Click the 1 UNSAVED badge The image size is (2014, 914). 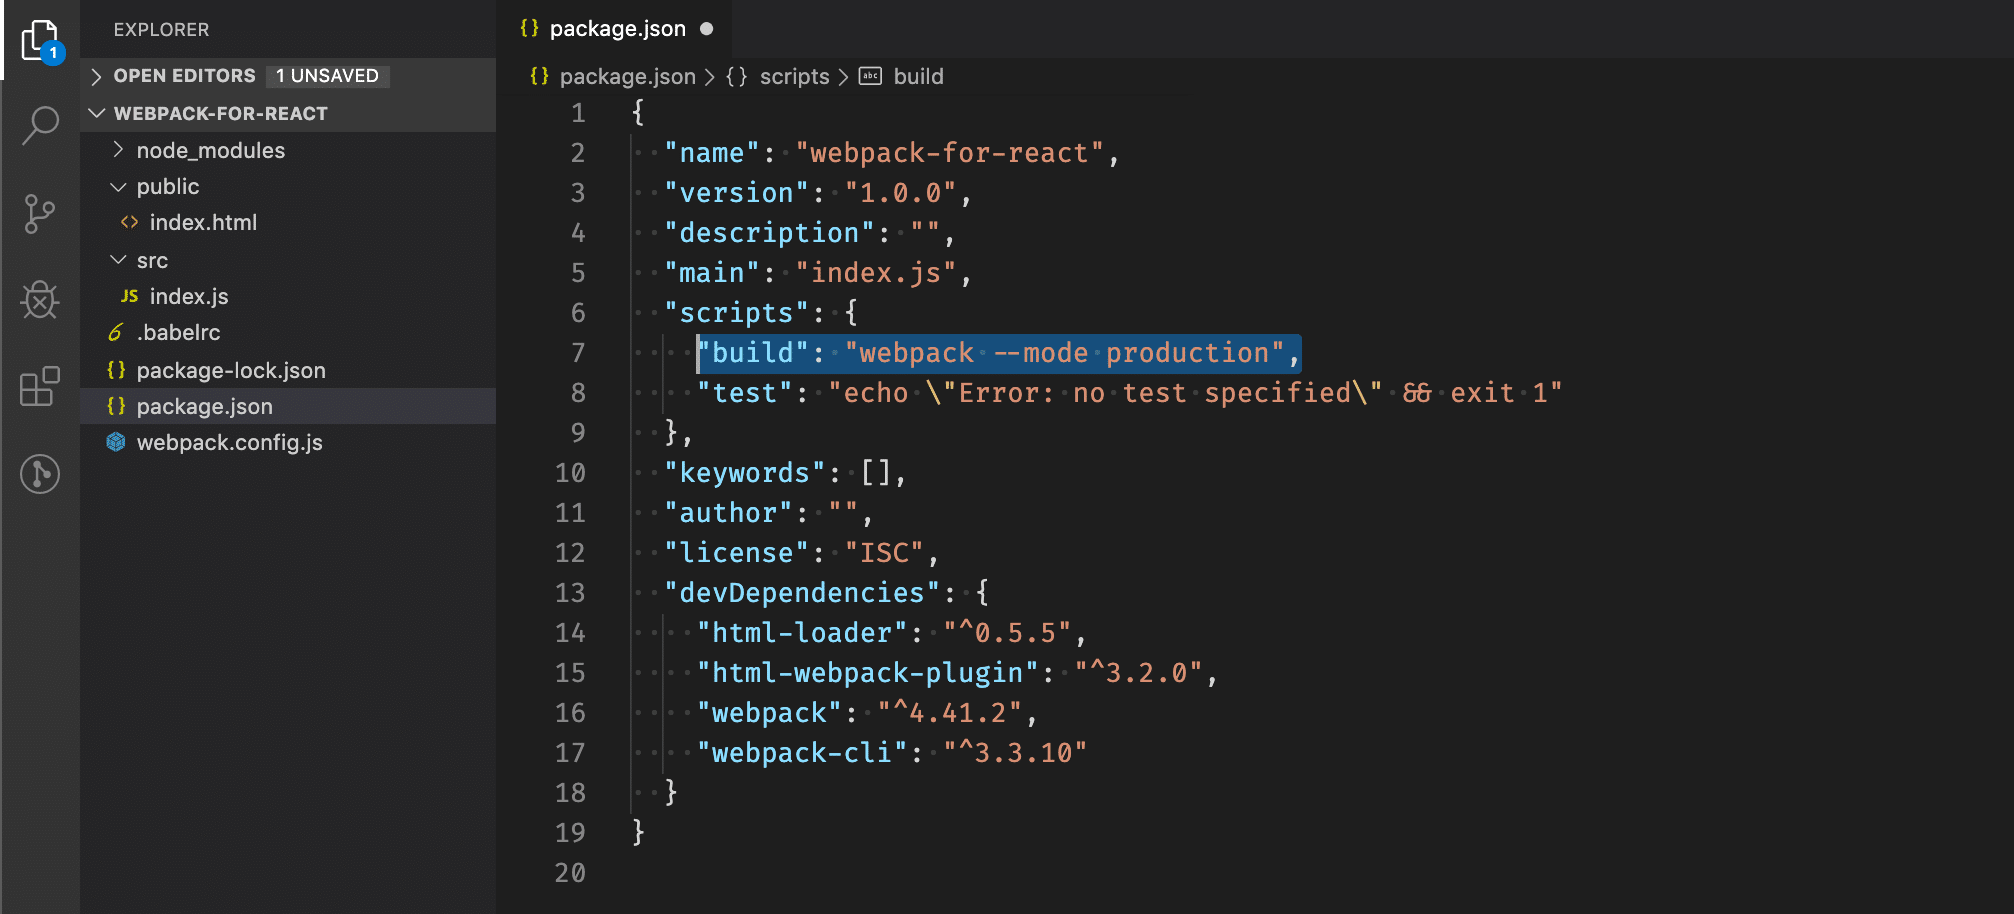pos(328,75)
